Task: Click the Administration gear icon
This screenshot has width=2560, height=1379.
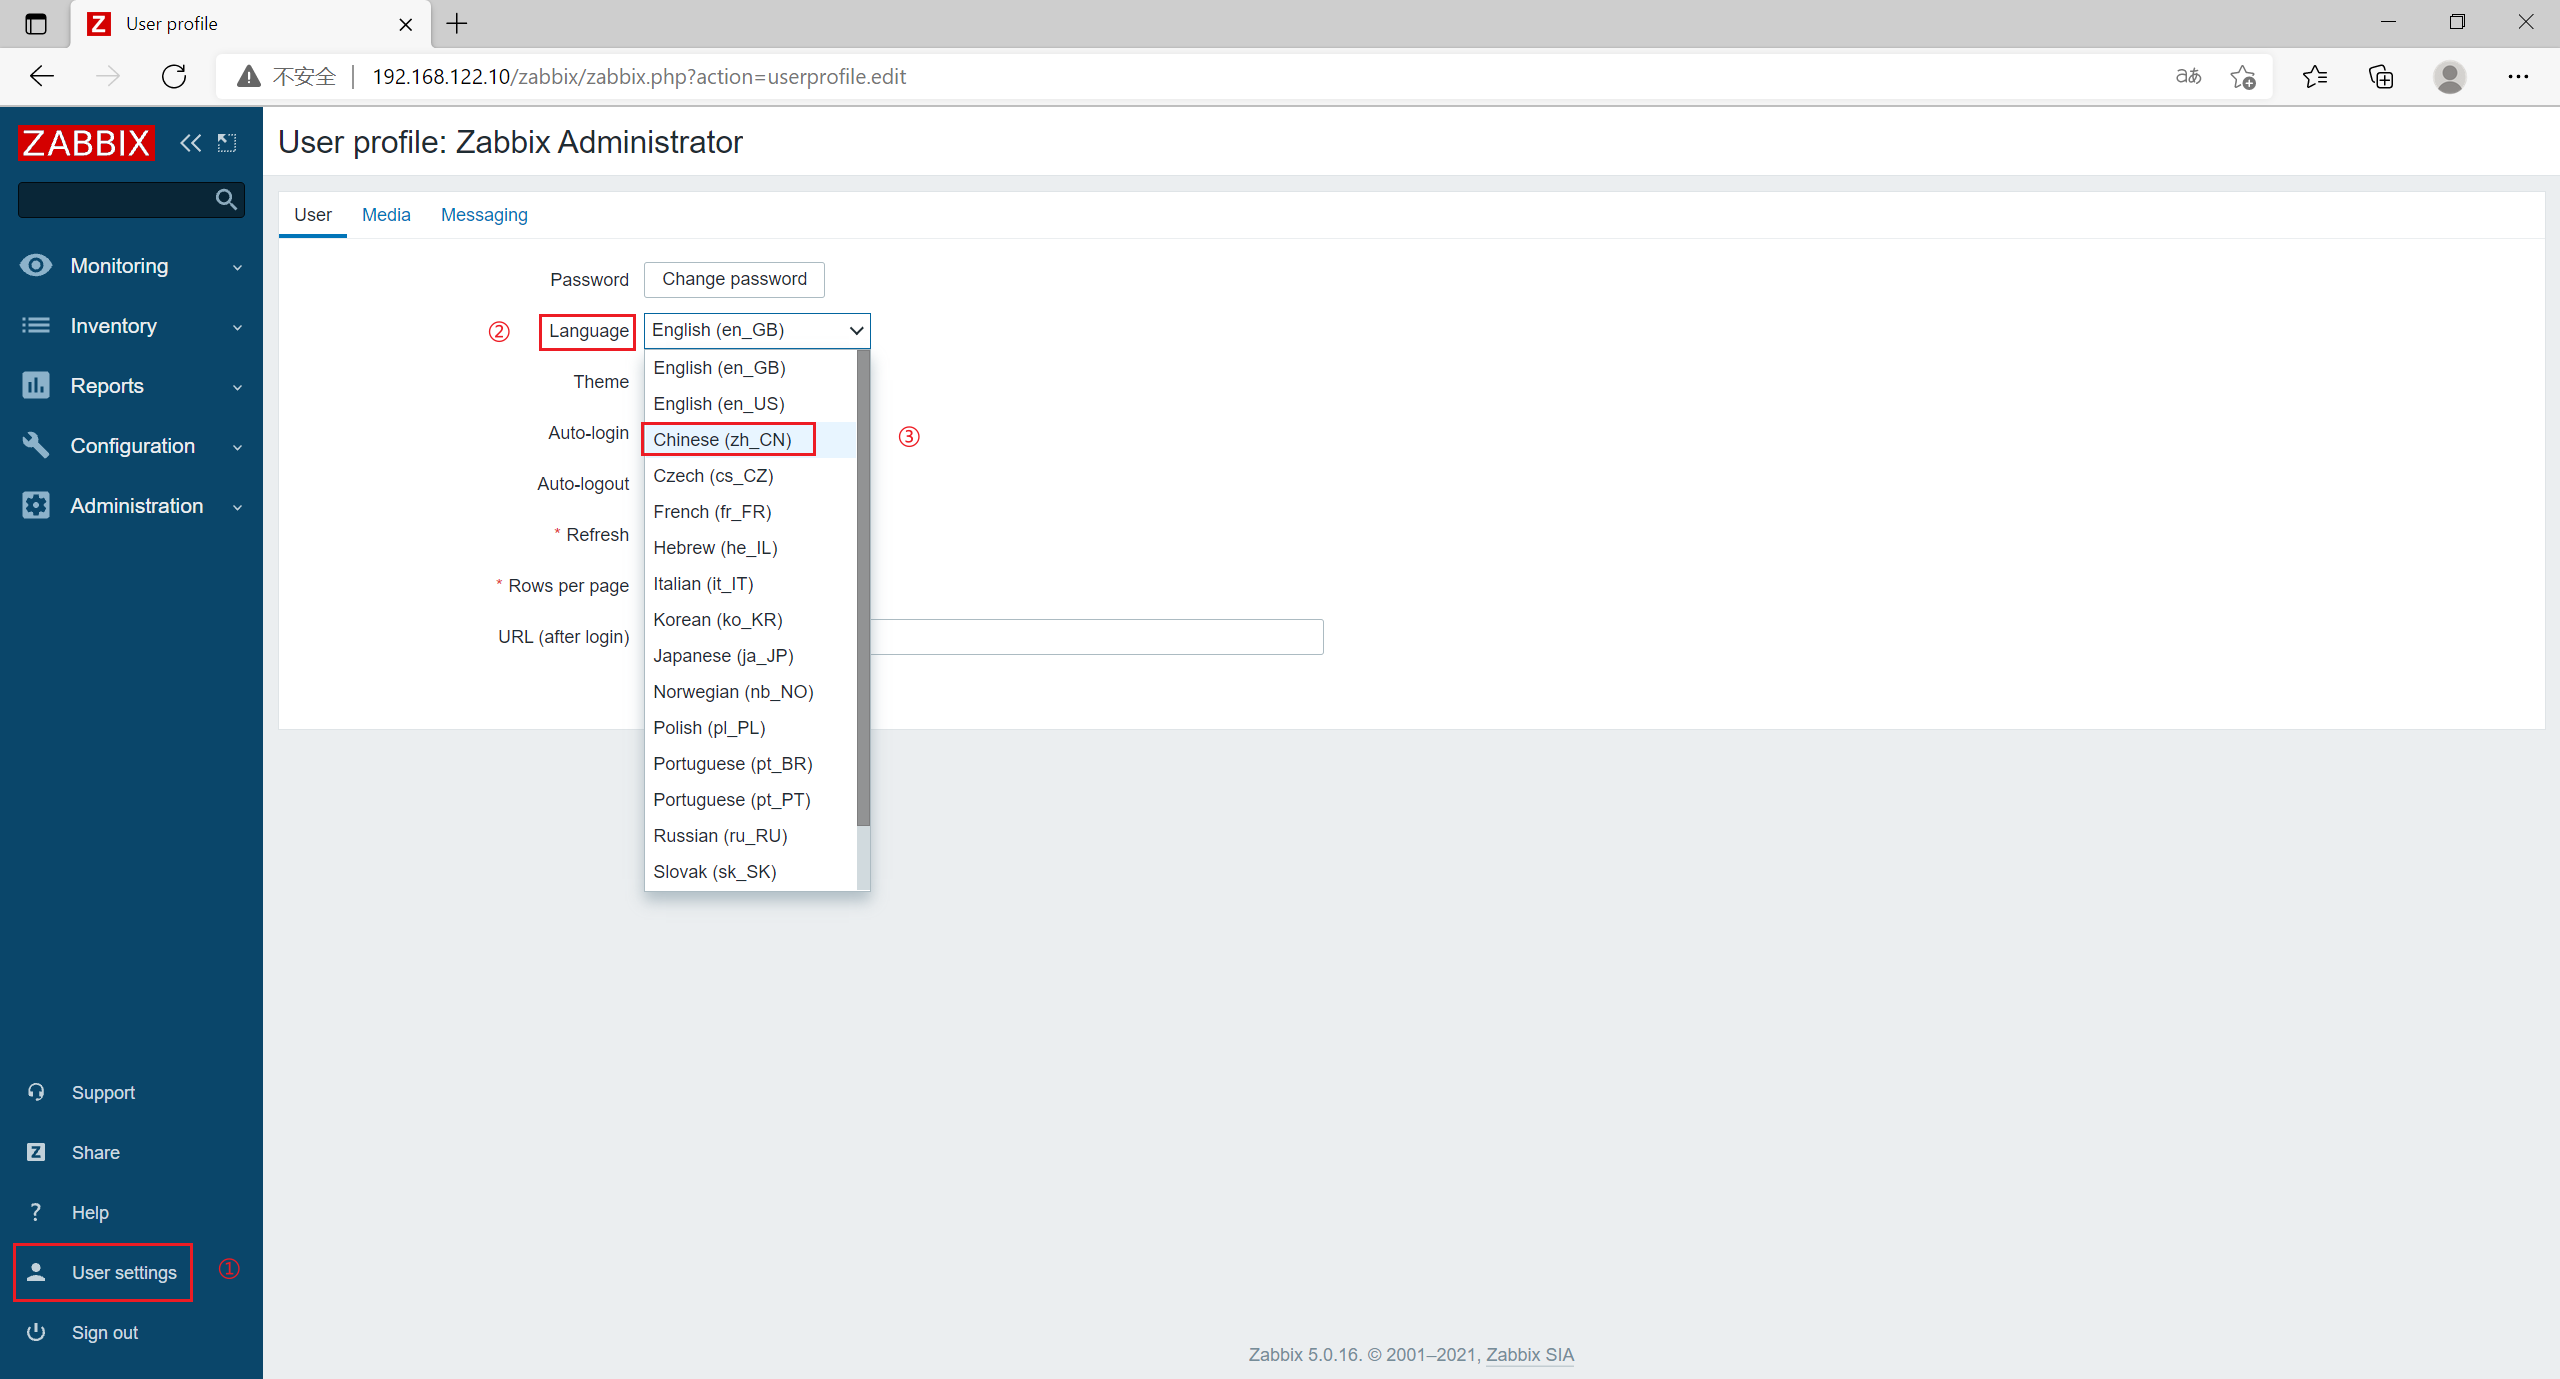Action: tap(36, 505)
